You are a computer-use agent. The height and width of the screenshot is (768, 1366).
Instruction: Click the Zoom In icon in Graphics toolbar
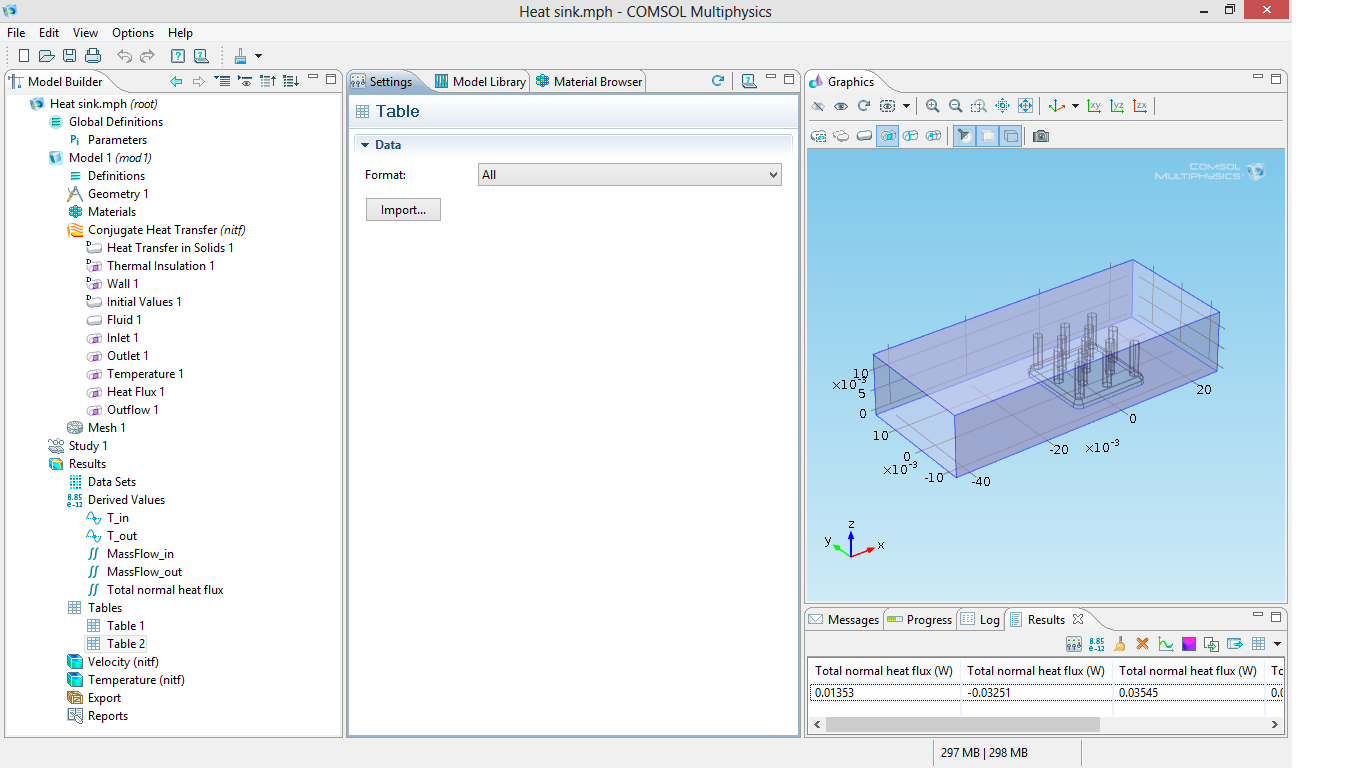tap(933, 106)
